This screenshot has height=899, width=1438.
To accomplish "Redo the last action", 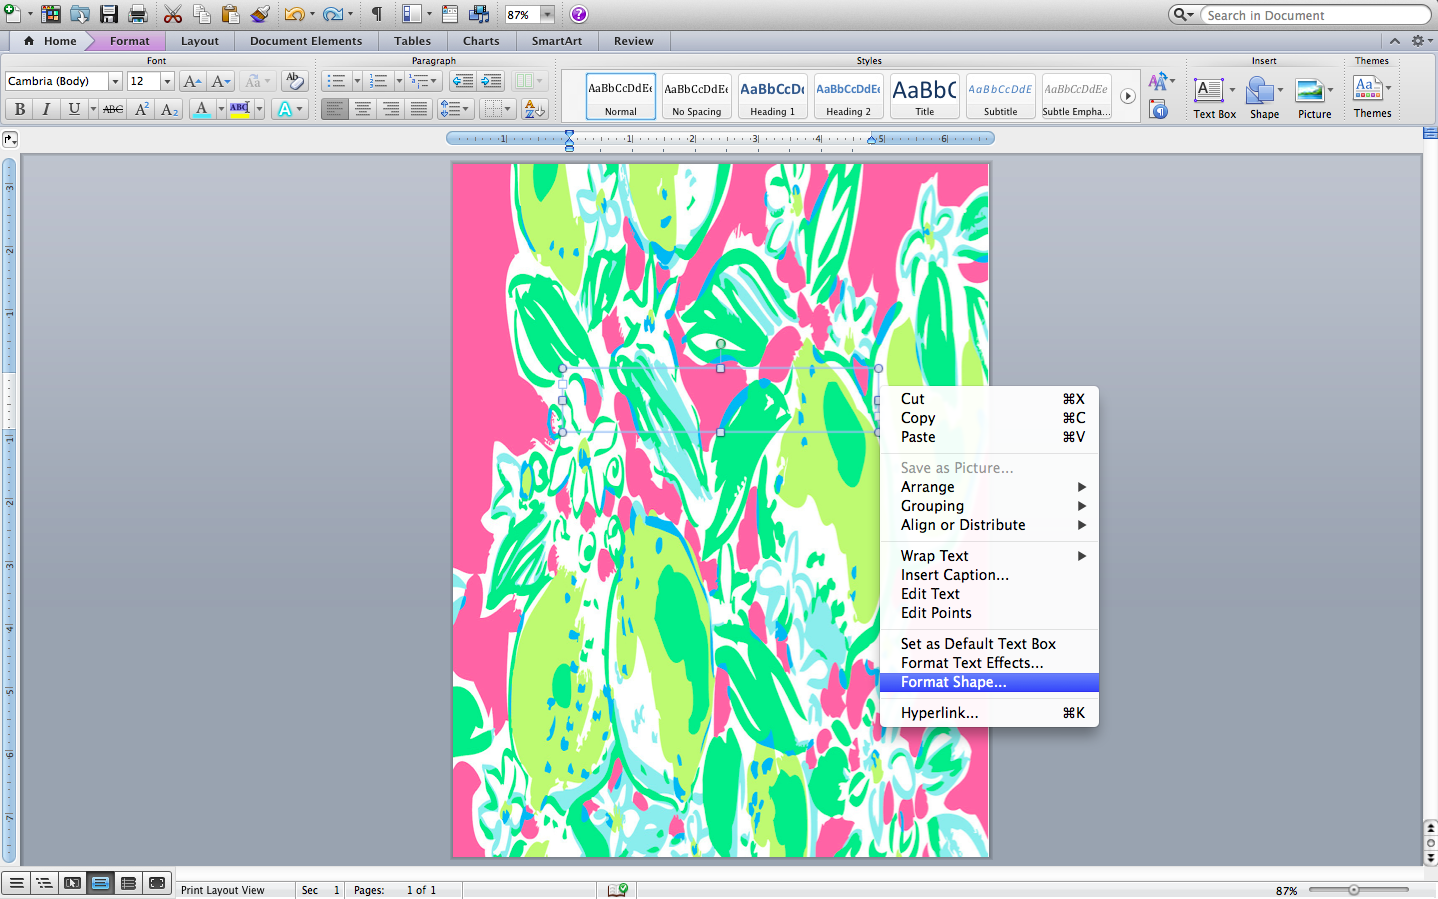I will click(334, 14).
